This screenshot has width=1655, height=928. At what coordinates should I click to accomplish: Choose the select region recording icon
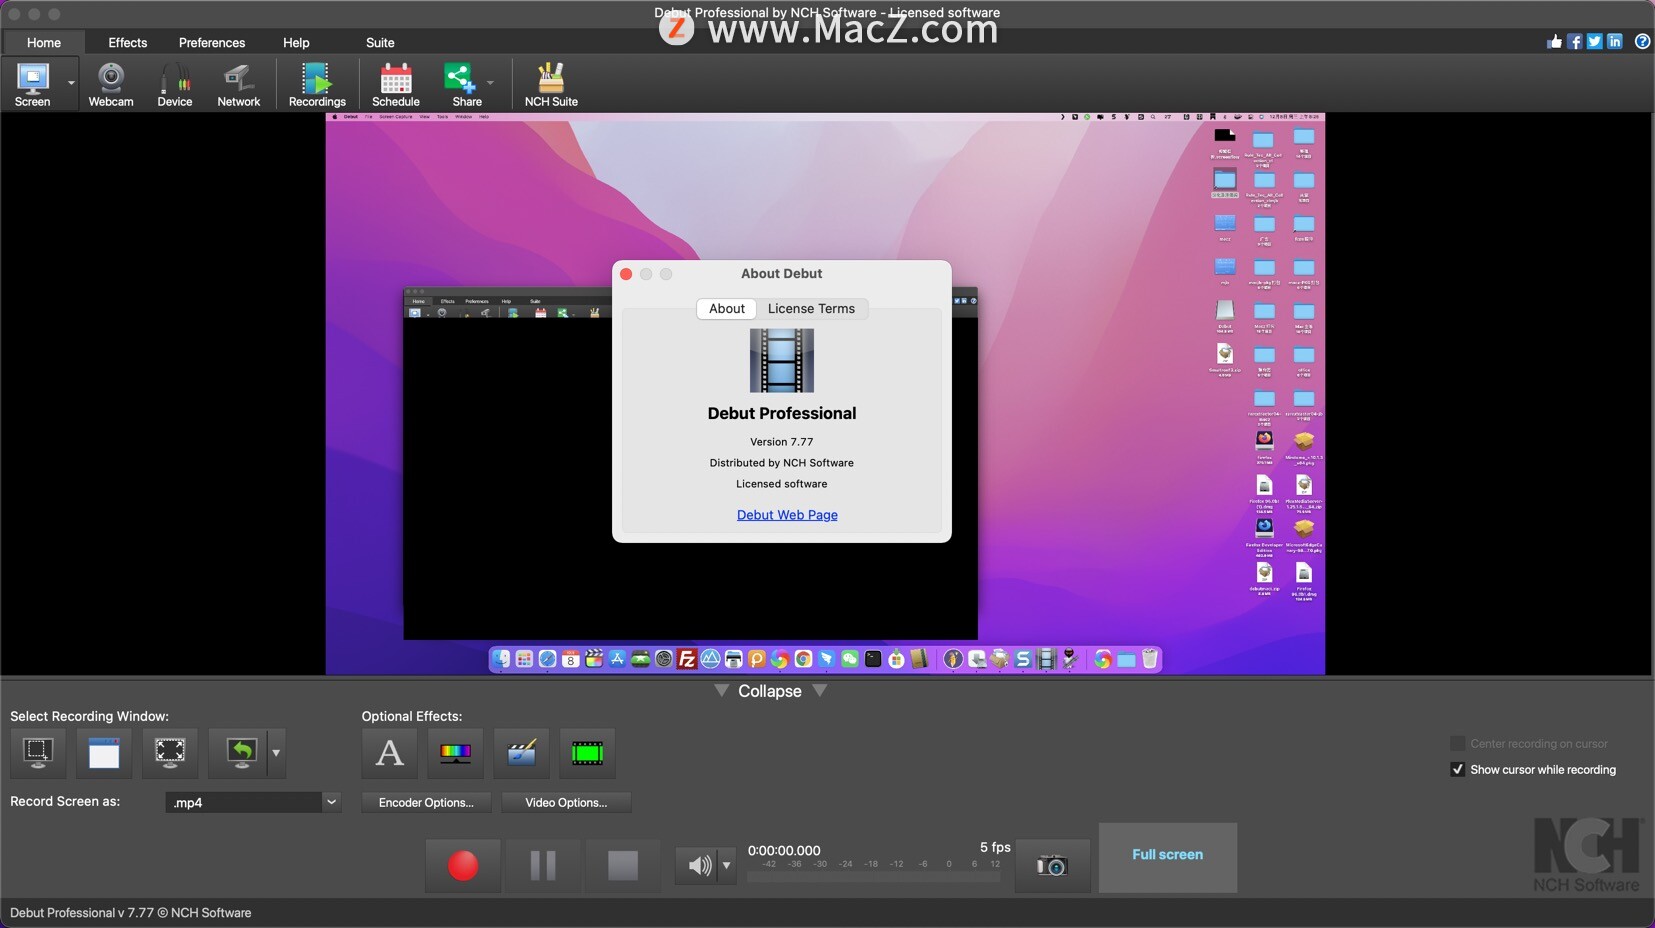click(38, 752)
